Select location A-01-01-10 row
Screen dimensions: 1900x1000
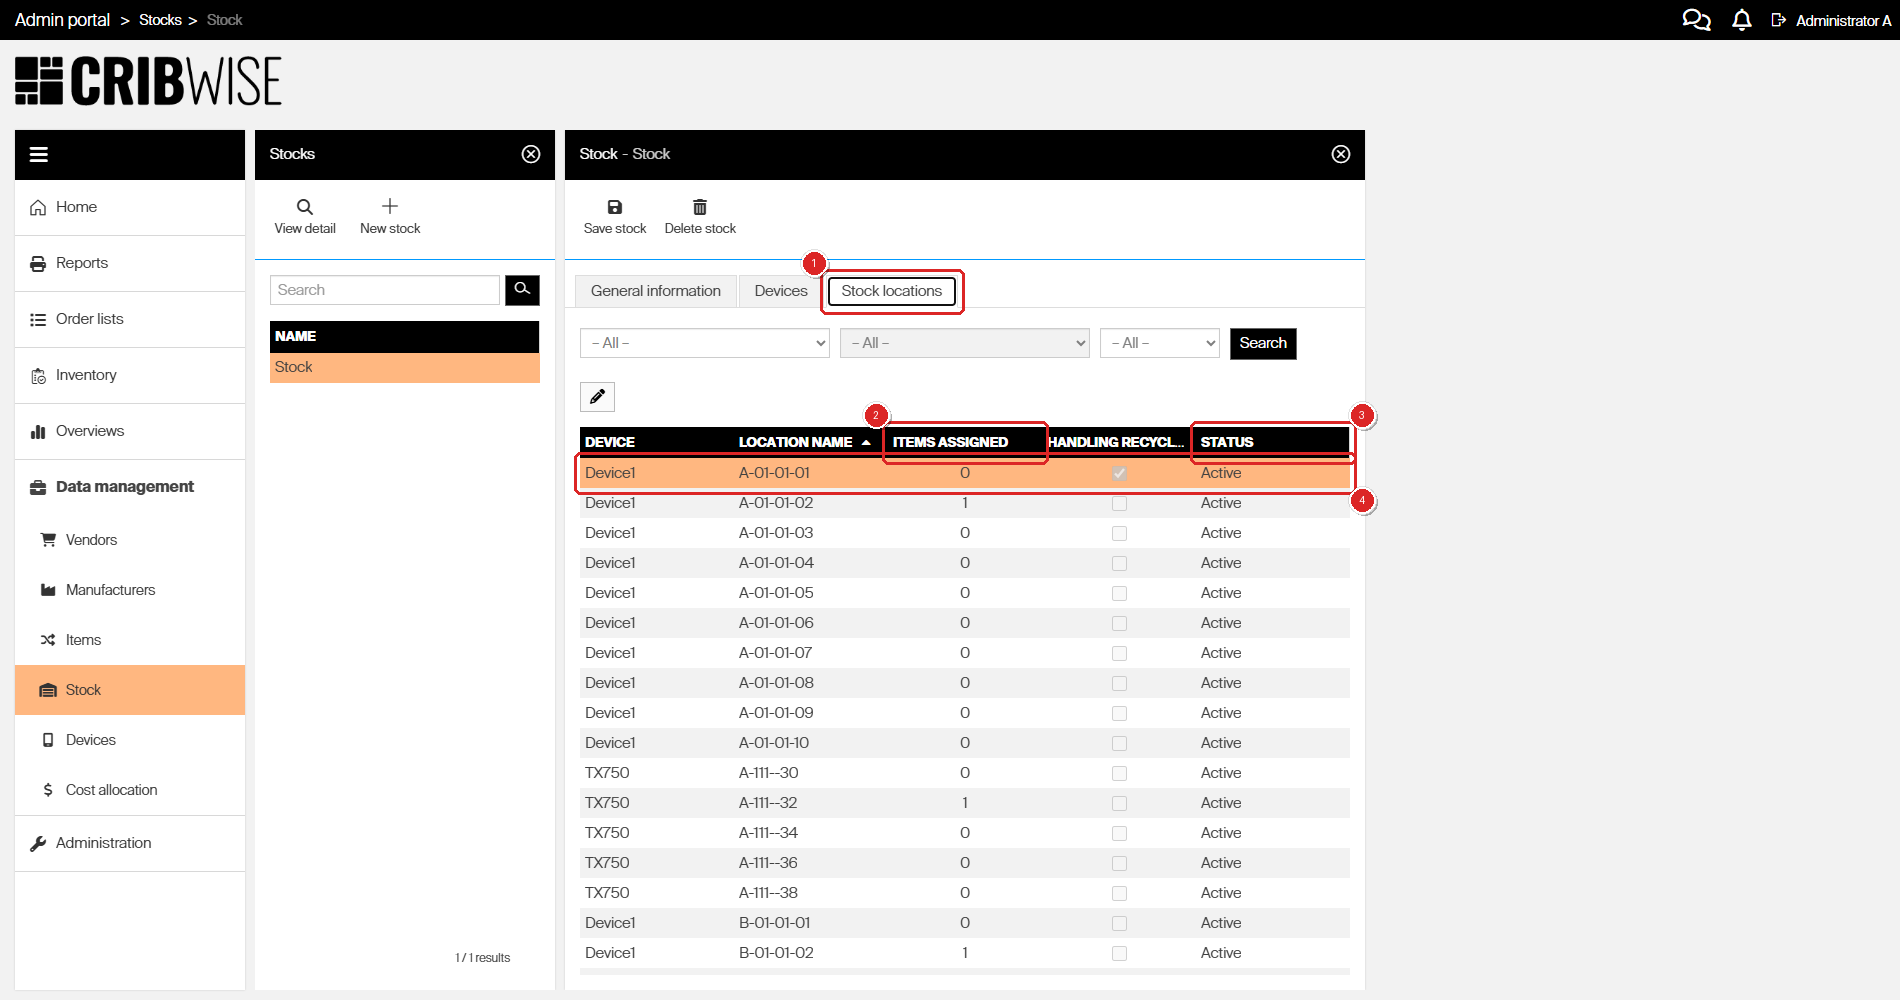(x=965, y=743)
